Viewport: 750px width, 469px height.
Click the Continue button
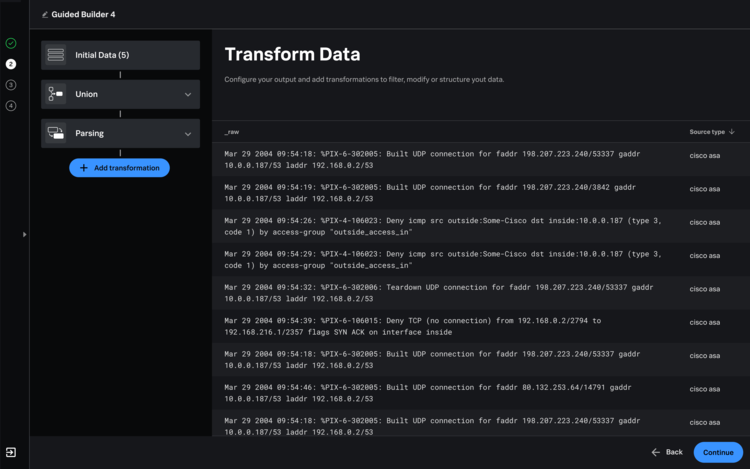(x=718, y=452)
